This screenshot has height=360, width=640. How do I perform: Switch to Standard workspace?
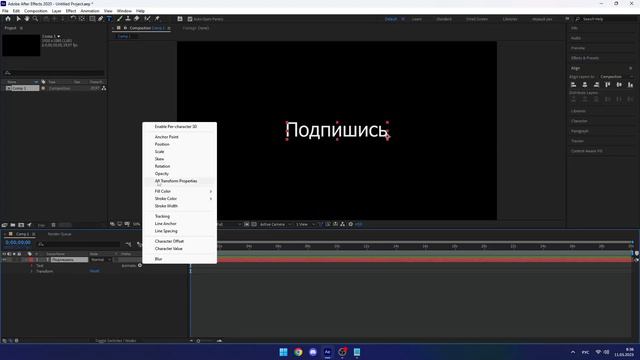point(444,19)
